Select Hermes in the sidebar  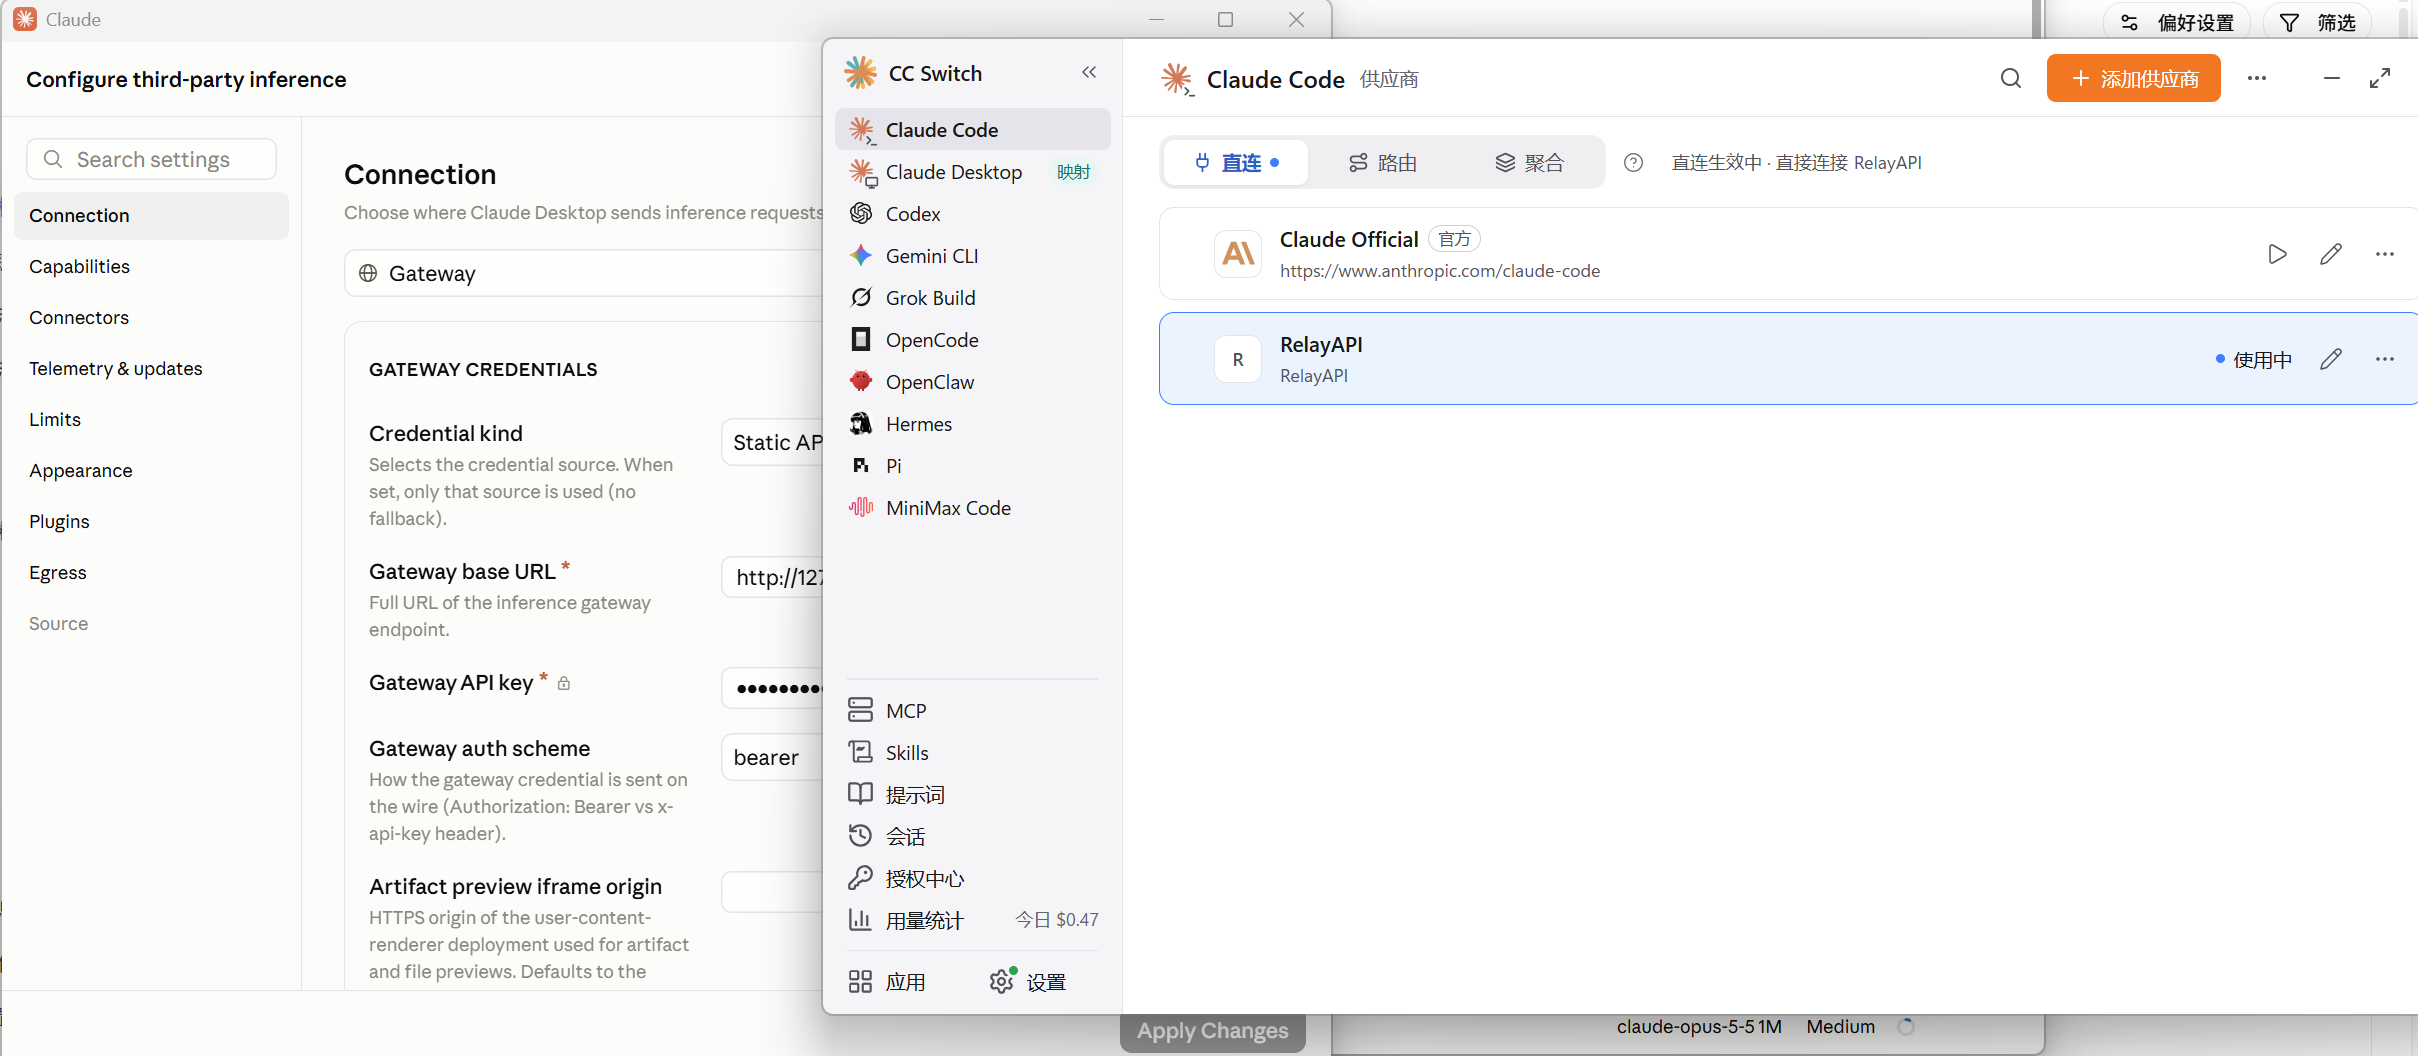tap(972, 424)
